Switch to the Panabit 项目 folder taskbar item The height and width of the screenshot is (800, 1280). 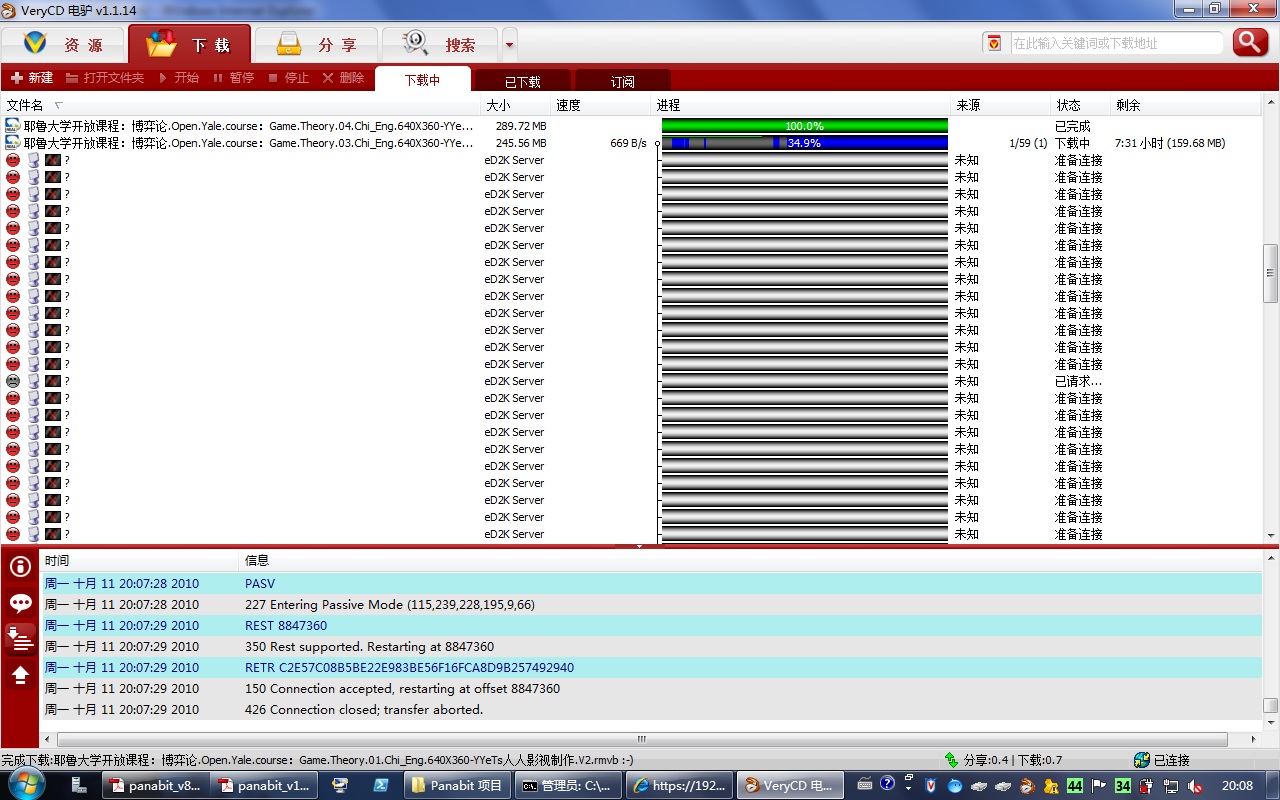(457, 786)
